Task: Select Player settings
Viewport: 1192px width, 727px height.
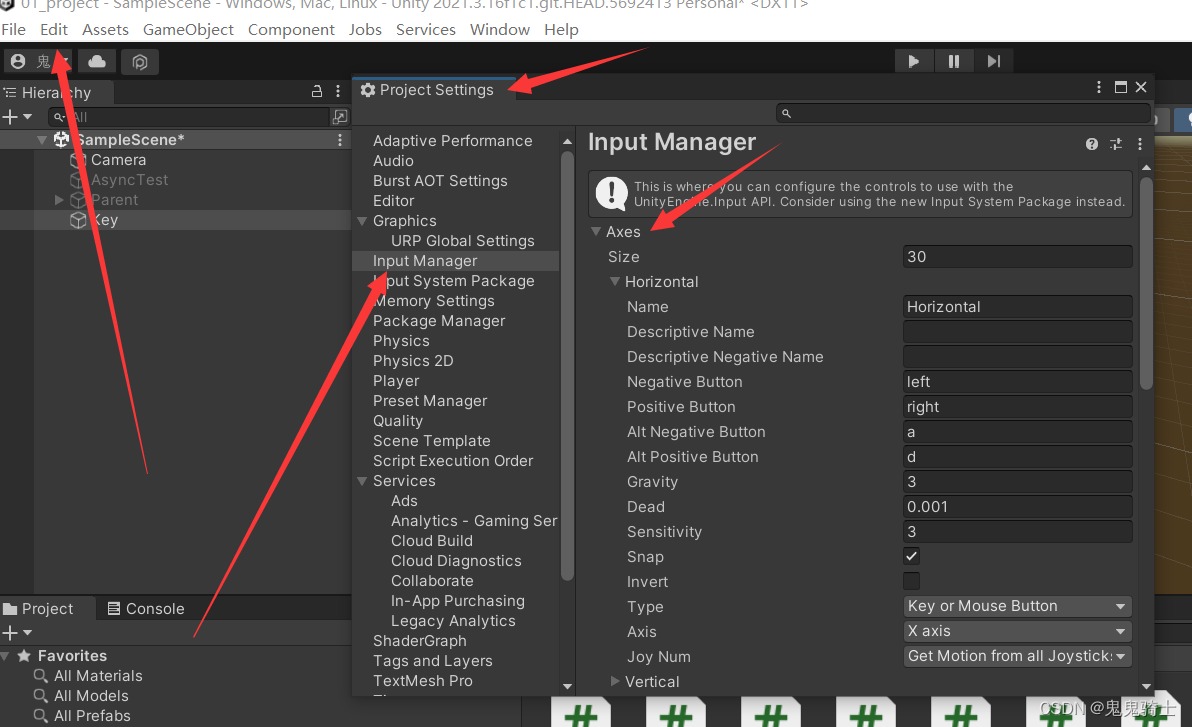Action: tap(396, 381)
